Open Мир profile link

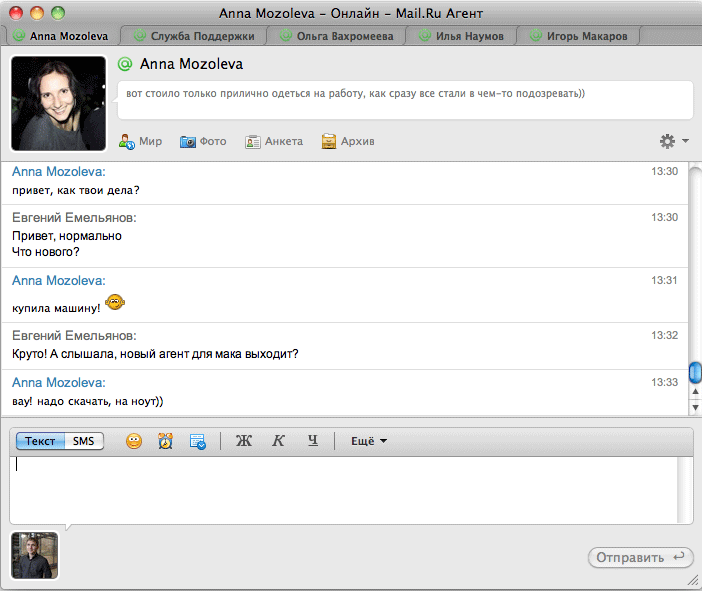140,141
